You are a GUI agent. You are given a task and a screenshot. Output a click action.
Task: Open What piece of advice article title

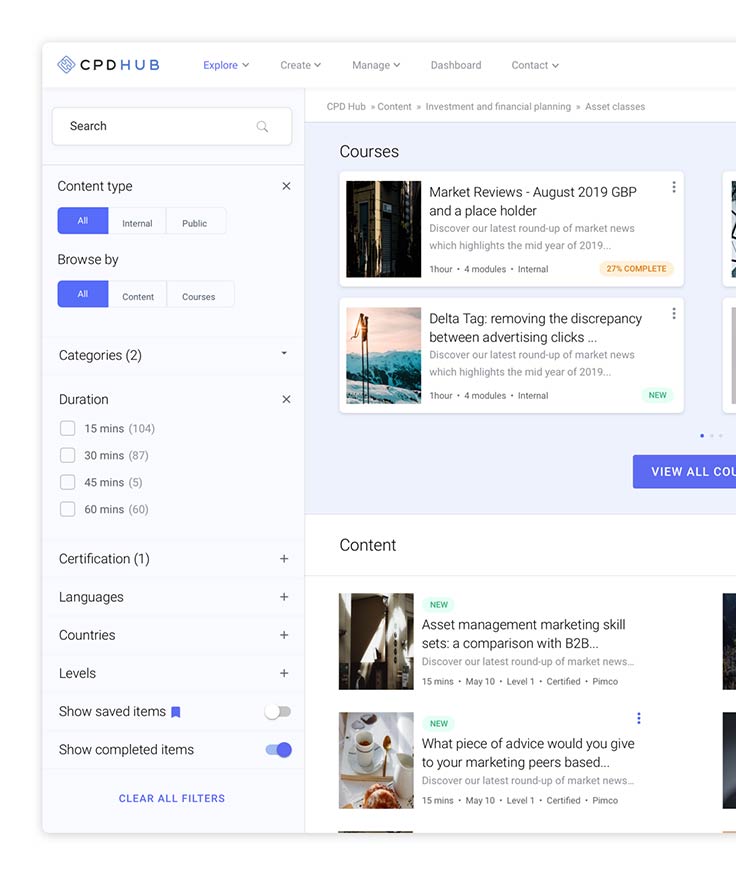[x=528, y=752]
